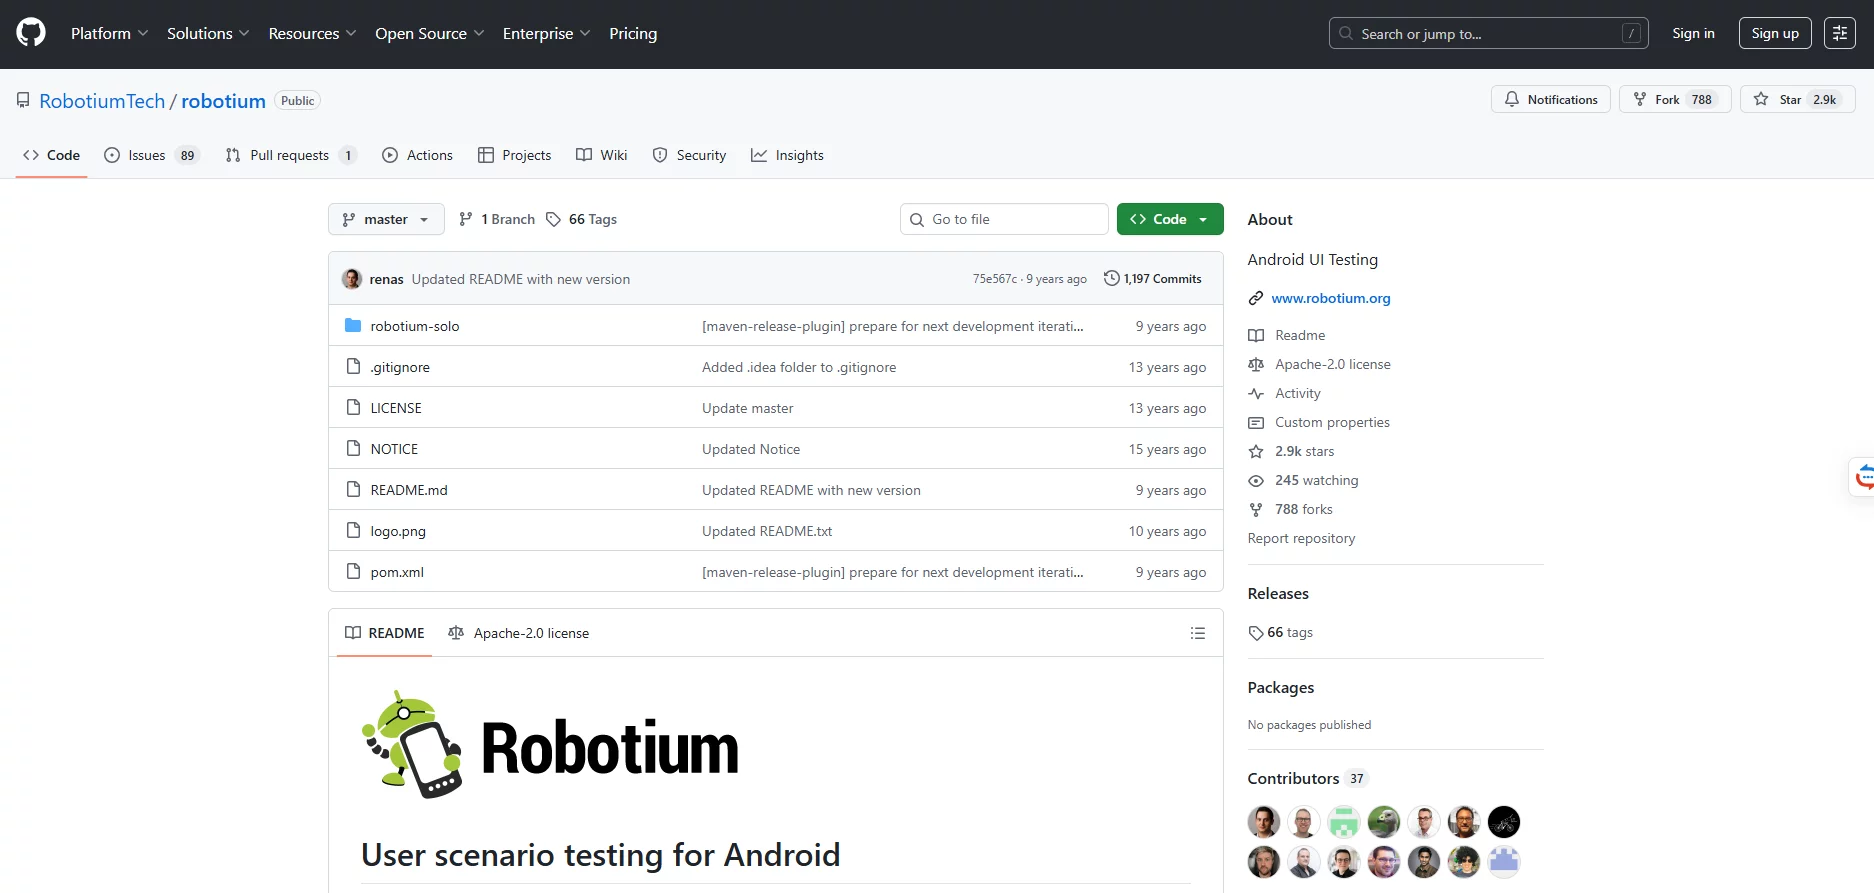The height and width of the screenshot is (893, 1874).
Task: Expand the Open Source menu
Action: [x=430, y=33]
